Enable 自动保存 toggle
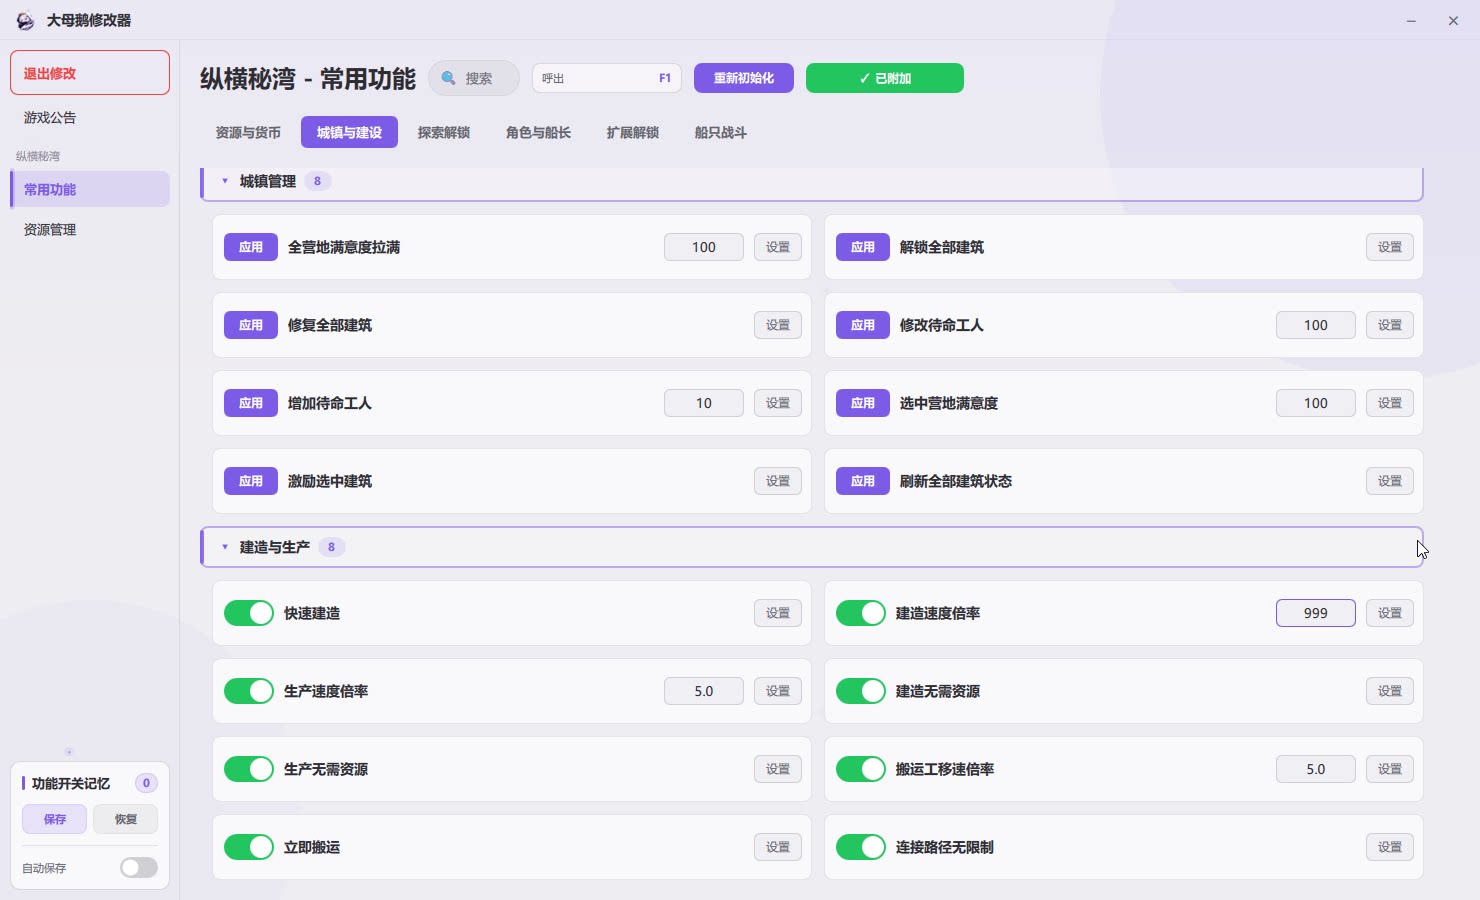 tap(139, 868)
